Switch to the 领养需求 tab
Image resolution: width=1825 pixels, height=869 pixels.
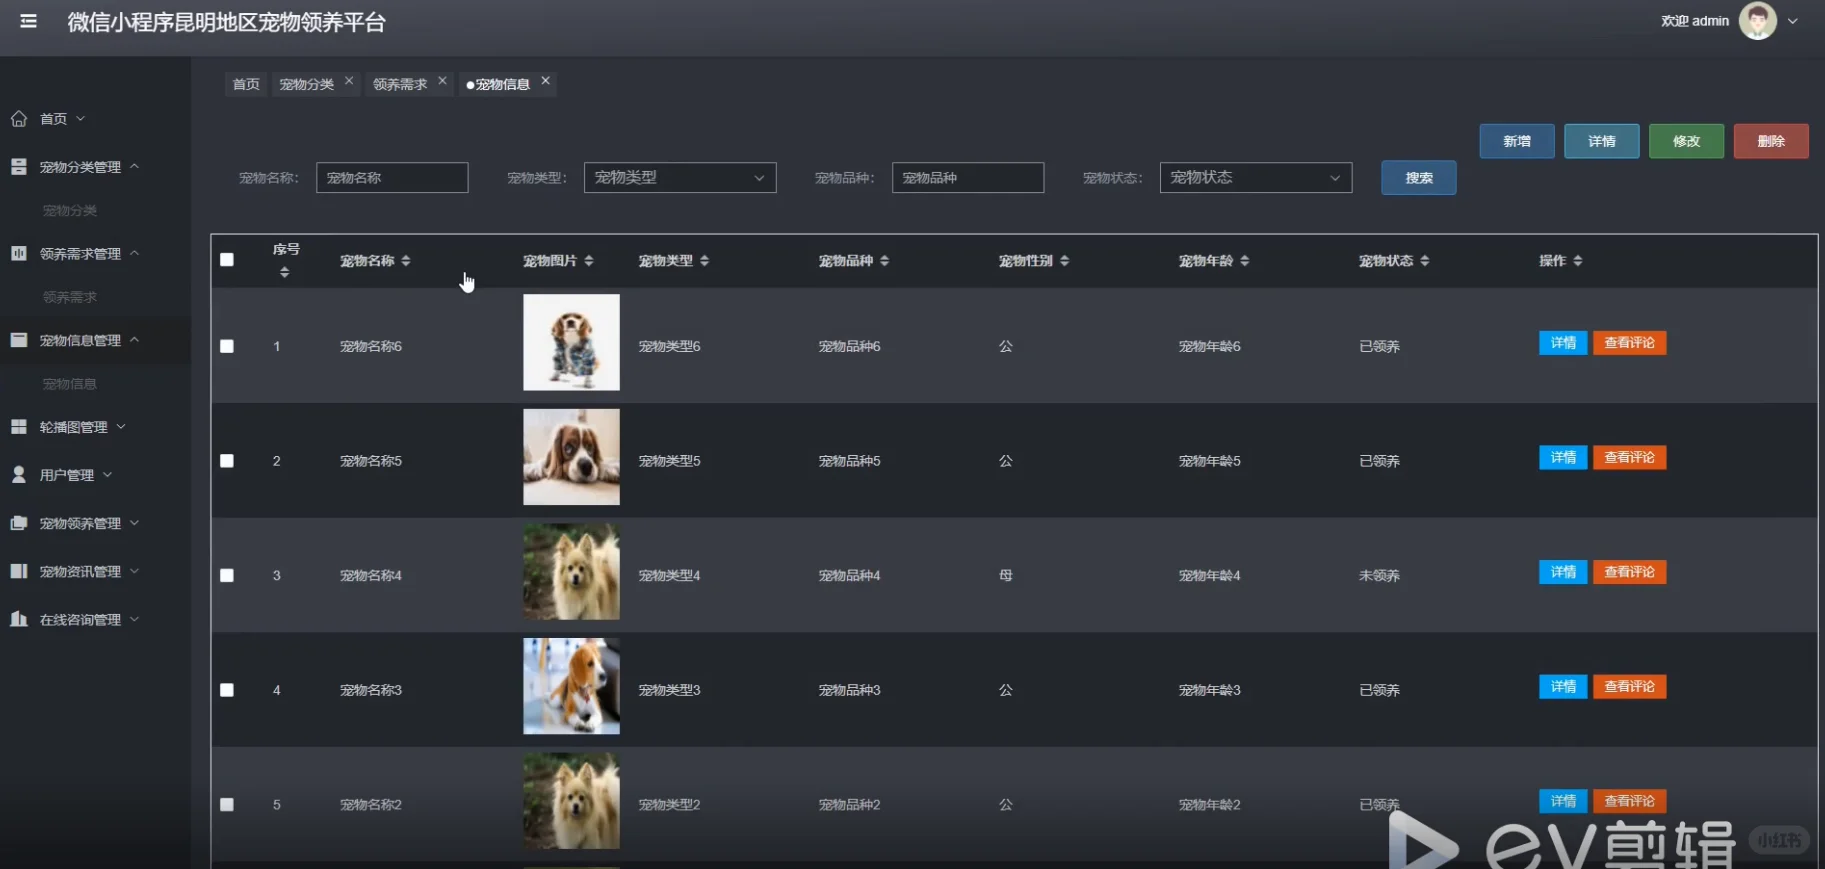point(400,84)
